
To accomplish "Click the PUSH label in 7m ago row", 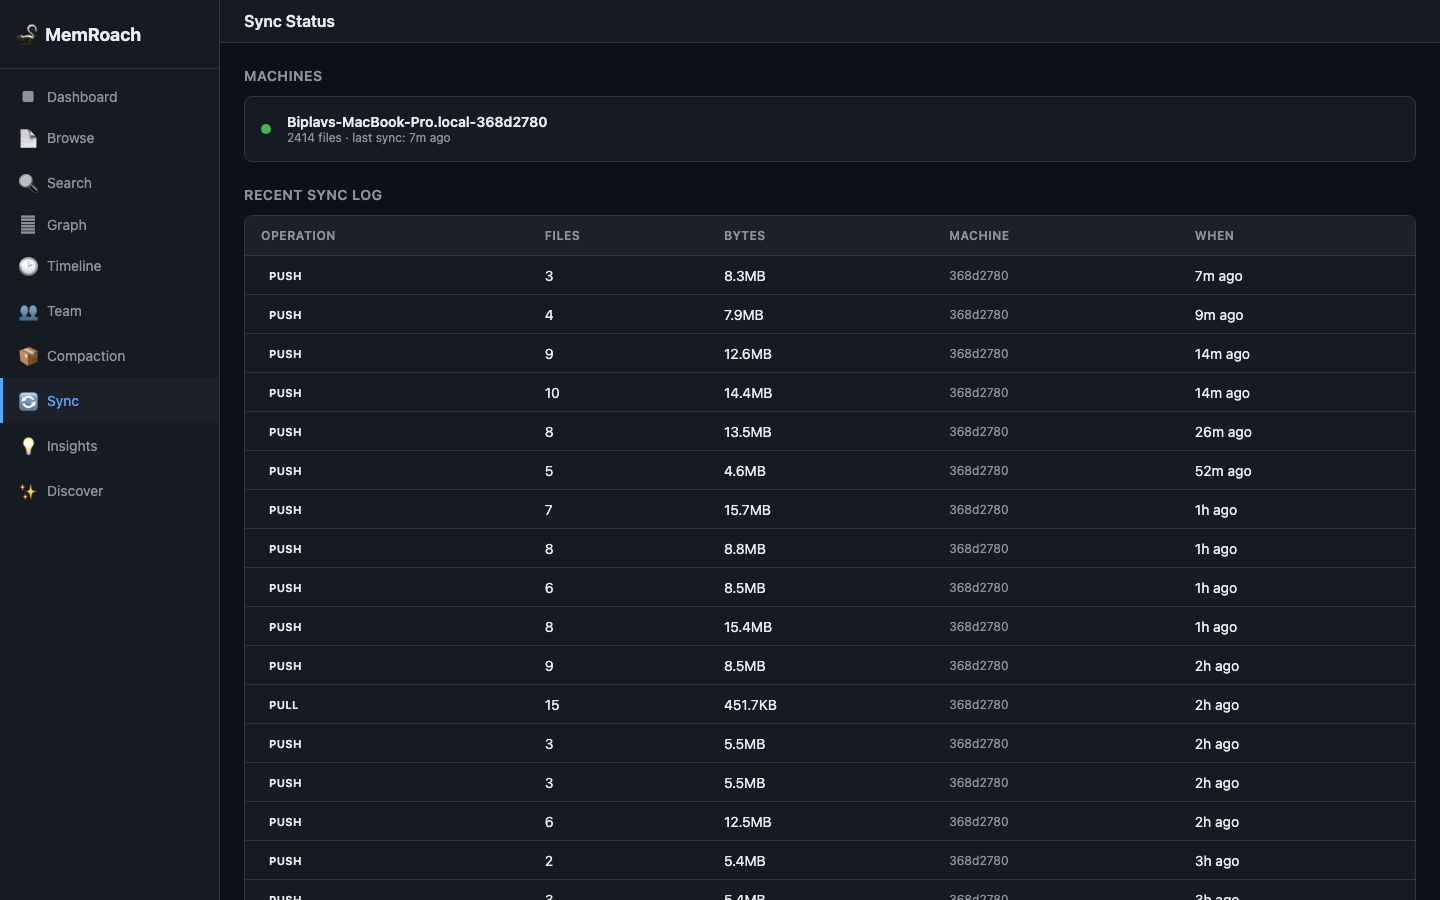I will [x=285, y=276].
